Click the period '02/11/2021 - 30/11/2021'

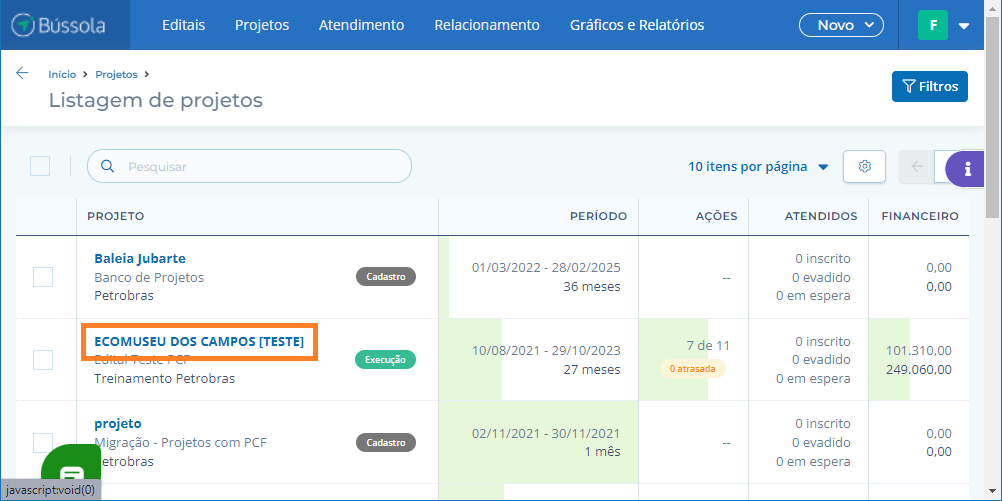tap(546, 433)
